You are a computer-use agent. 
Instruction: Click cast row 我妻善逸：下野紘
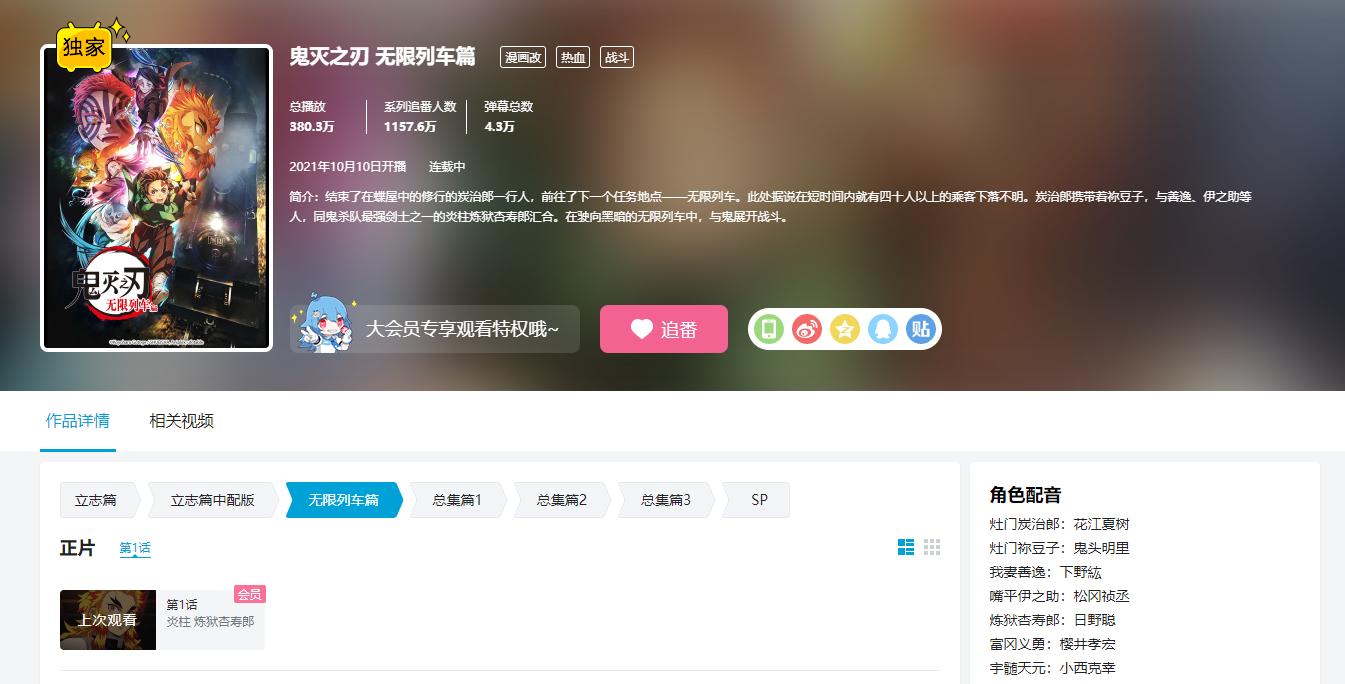click(x=1045, y=572)
